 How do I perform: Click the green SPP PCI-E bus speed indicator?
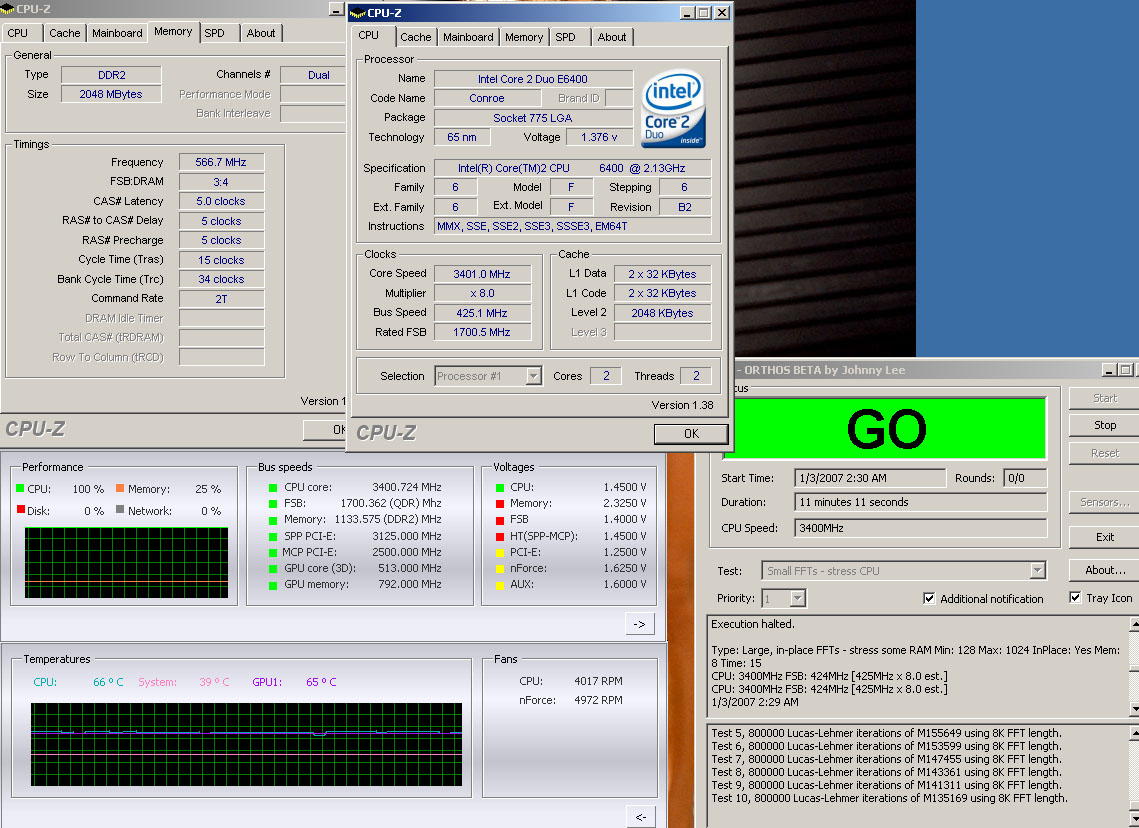[273, 537]
